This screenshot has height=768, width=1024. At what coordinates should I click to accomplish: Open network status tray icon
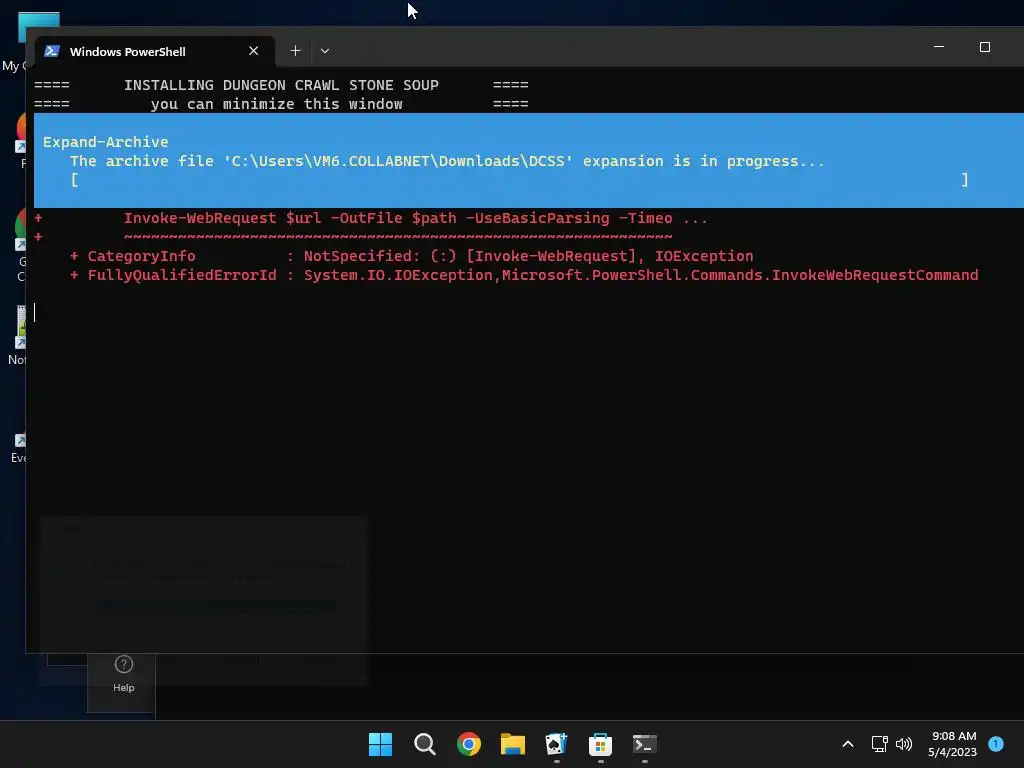[x=880, y=744]
